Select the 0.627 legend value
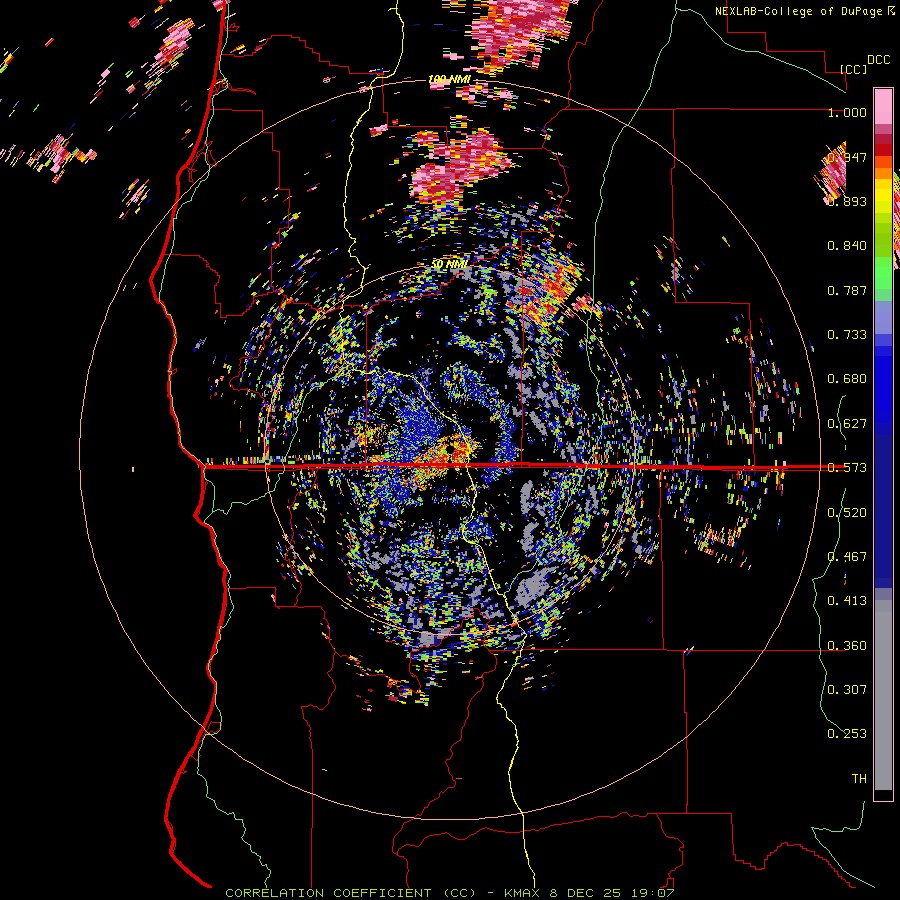The height and width of the screenshot is (900, 900). [847, 423]
